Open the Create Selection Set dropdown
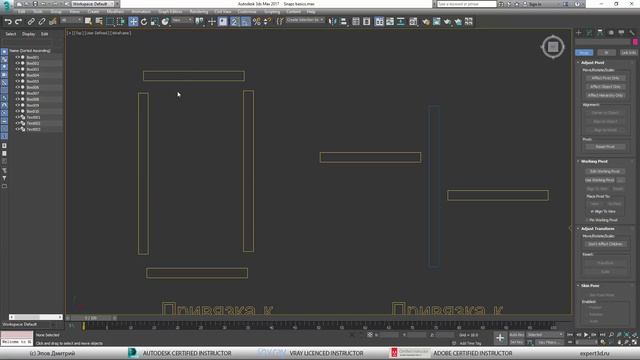This screenshot has width=640, height=360. tap(304, 20)
